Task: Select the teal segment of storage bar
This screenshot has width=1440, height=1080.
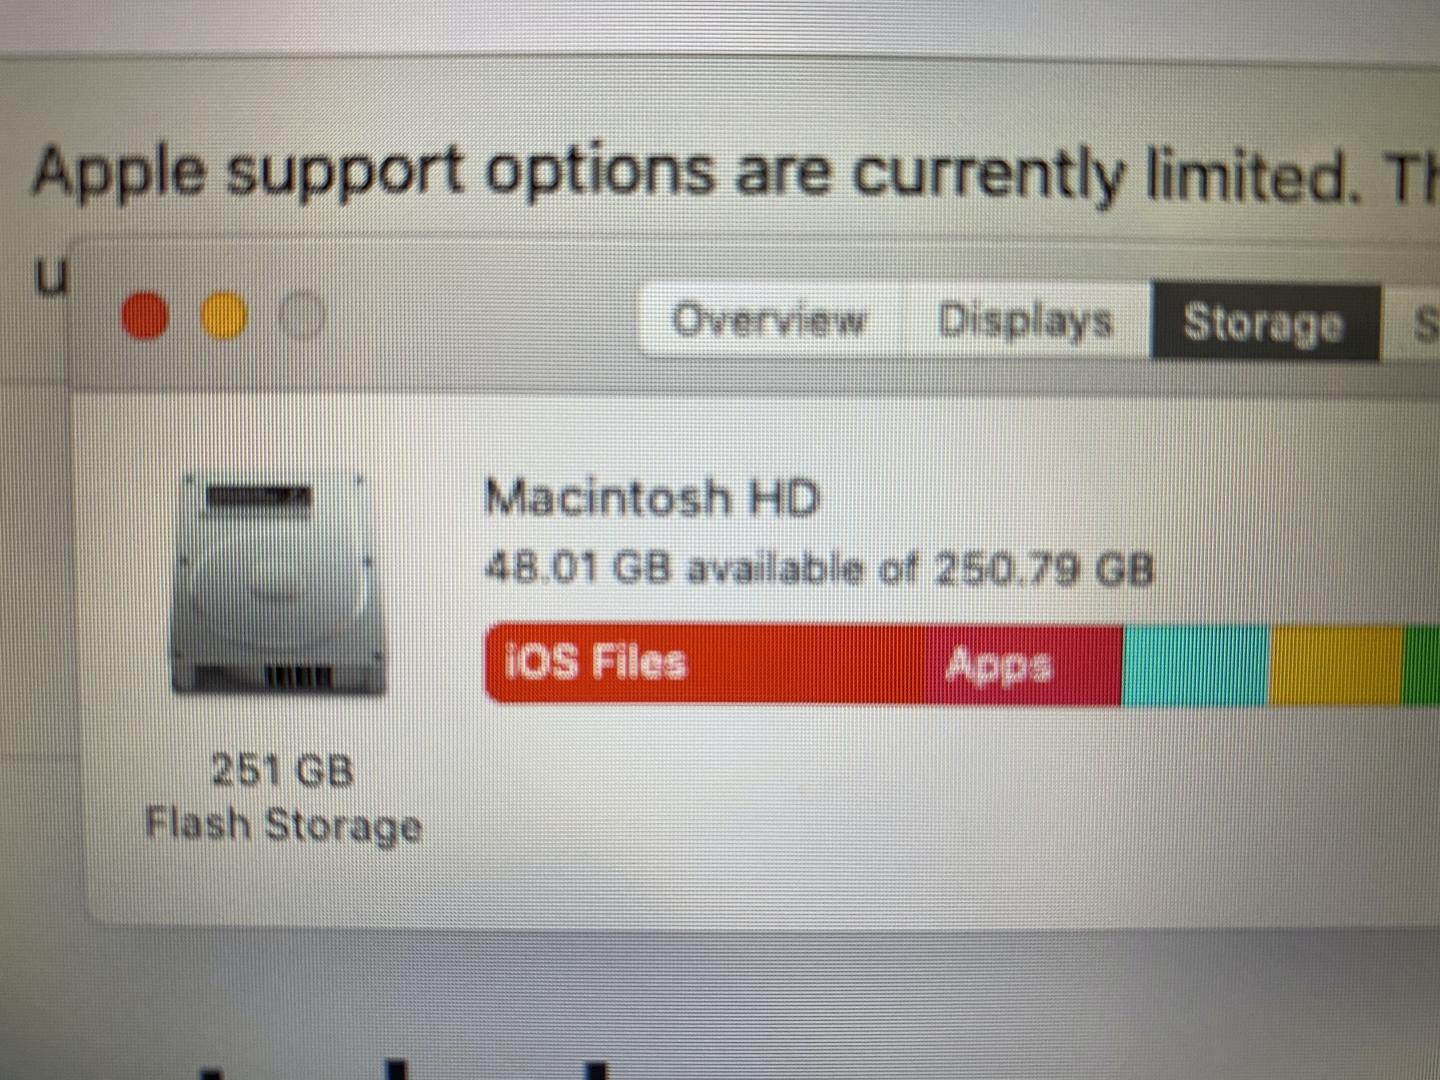Action: [x=1196, y=666]
